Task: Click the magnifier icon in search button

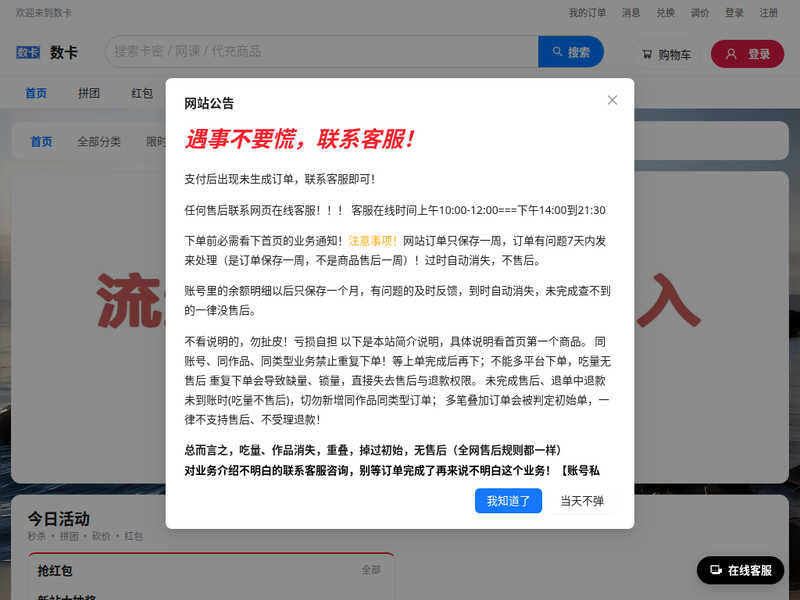Action: [x=558, y=52]
